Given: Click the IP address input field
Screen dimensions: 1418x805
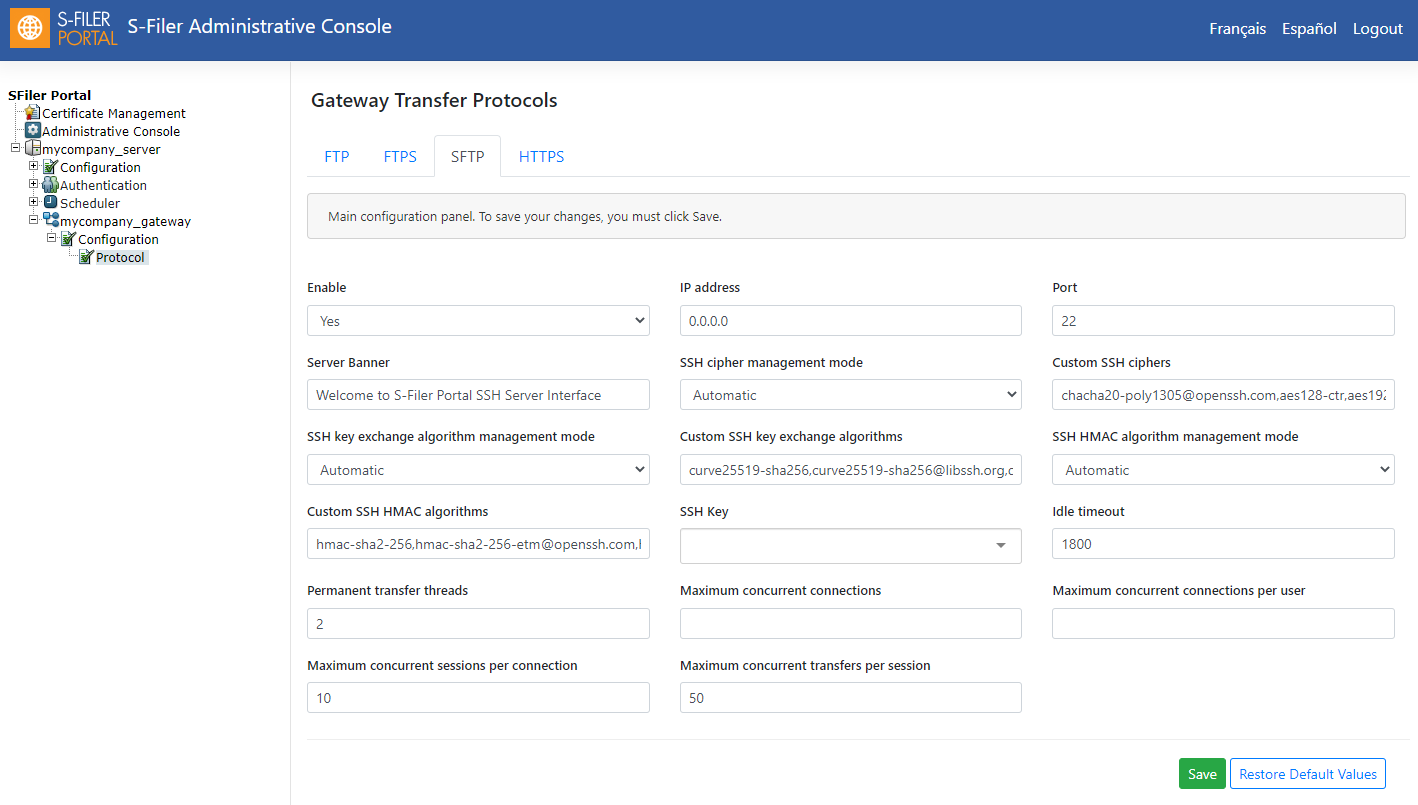Looking at the screenshot, I should tap(851, 321).
